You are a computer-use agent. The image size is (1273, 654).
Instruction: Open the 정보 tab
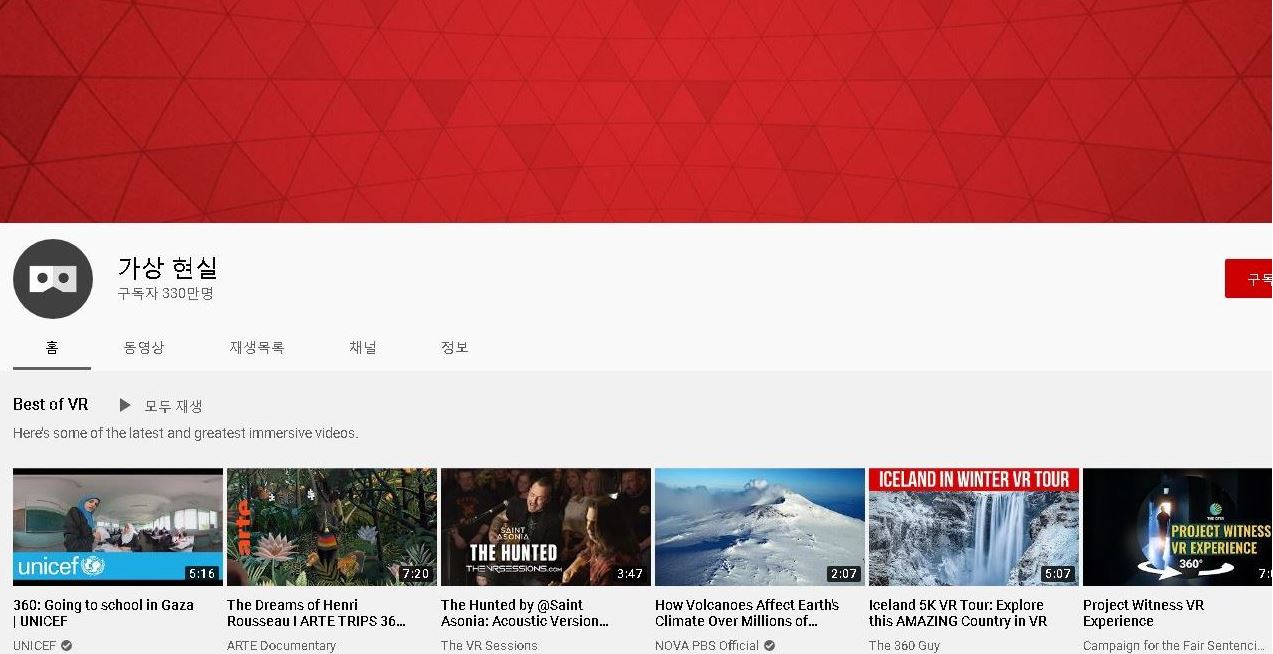pos(455,347)
